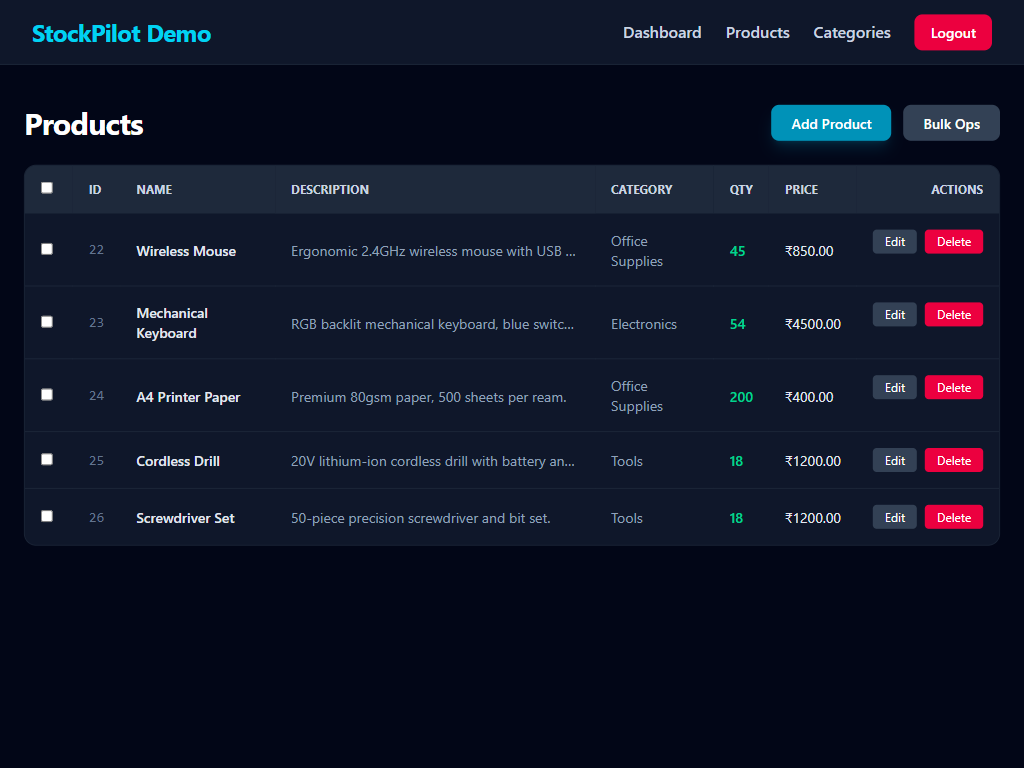Click the price ₹4500.00
1024x768 pixels.
[x=812, y=325]
